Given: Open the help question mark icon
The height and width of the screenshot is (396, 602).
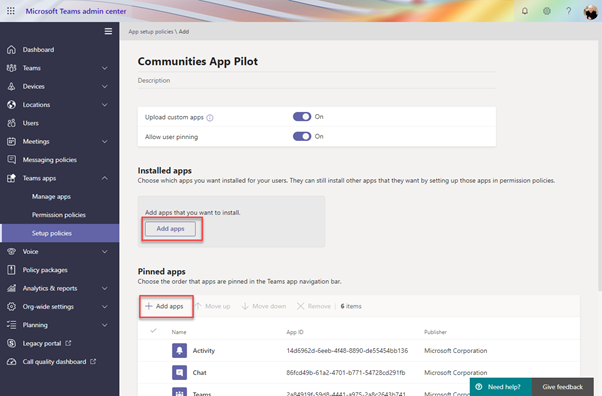Looking at the screenshot, I should click(x=569, y=11).
